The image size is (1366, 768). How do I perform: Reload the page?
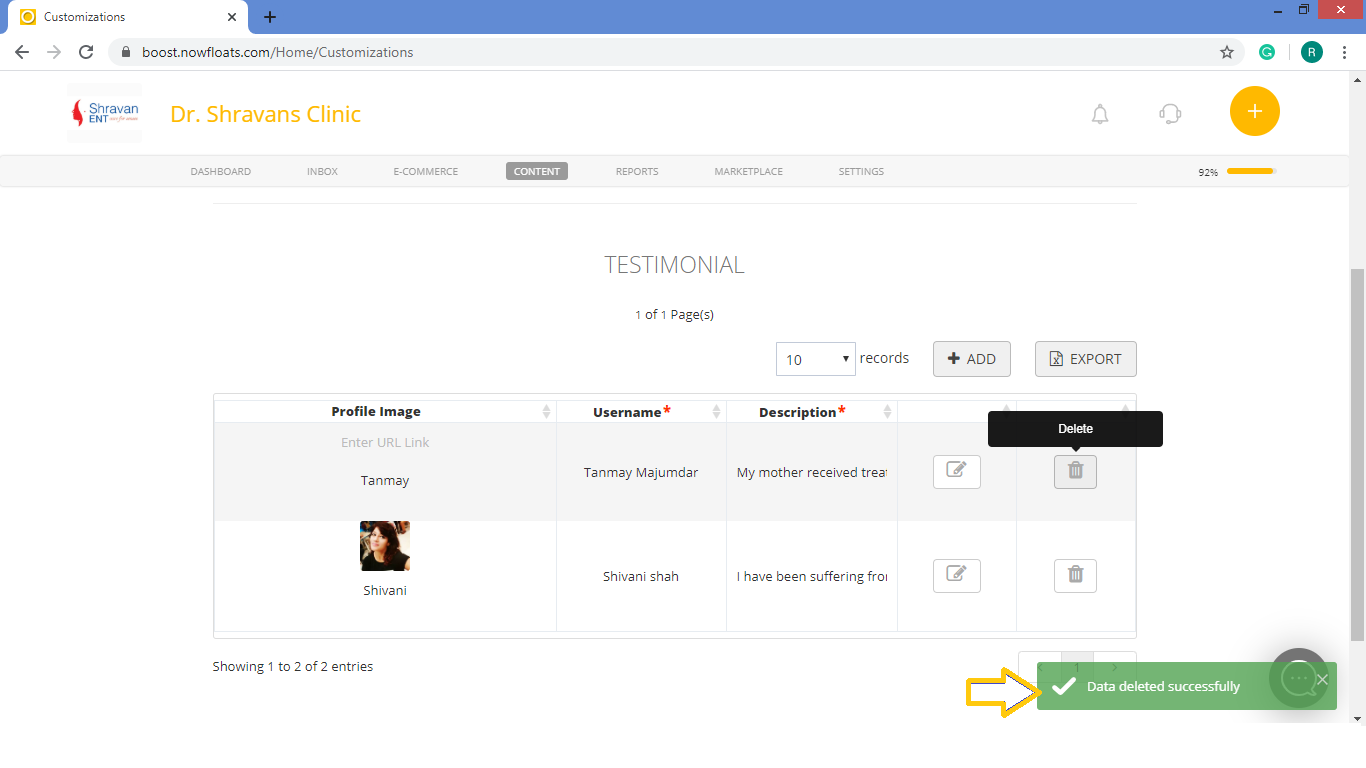86,52
